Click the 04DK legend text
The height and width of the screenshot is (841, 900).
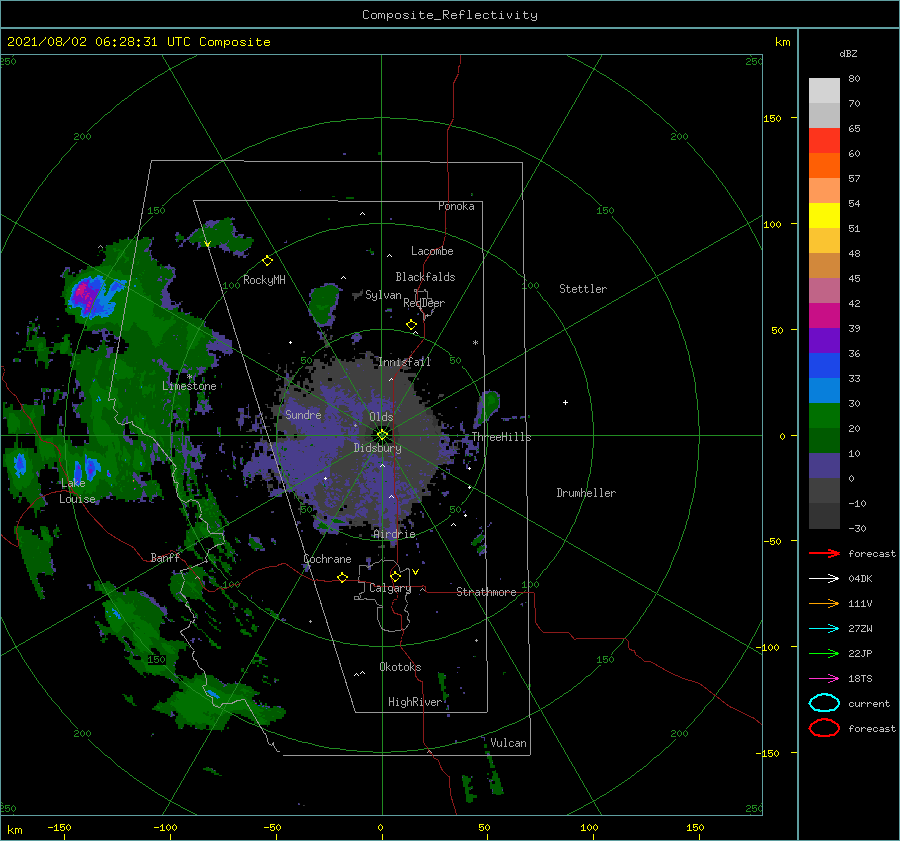tap(860, 579)
